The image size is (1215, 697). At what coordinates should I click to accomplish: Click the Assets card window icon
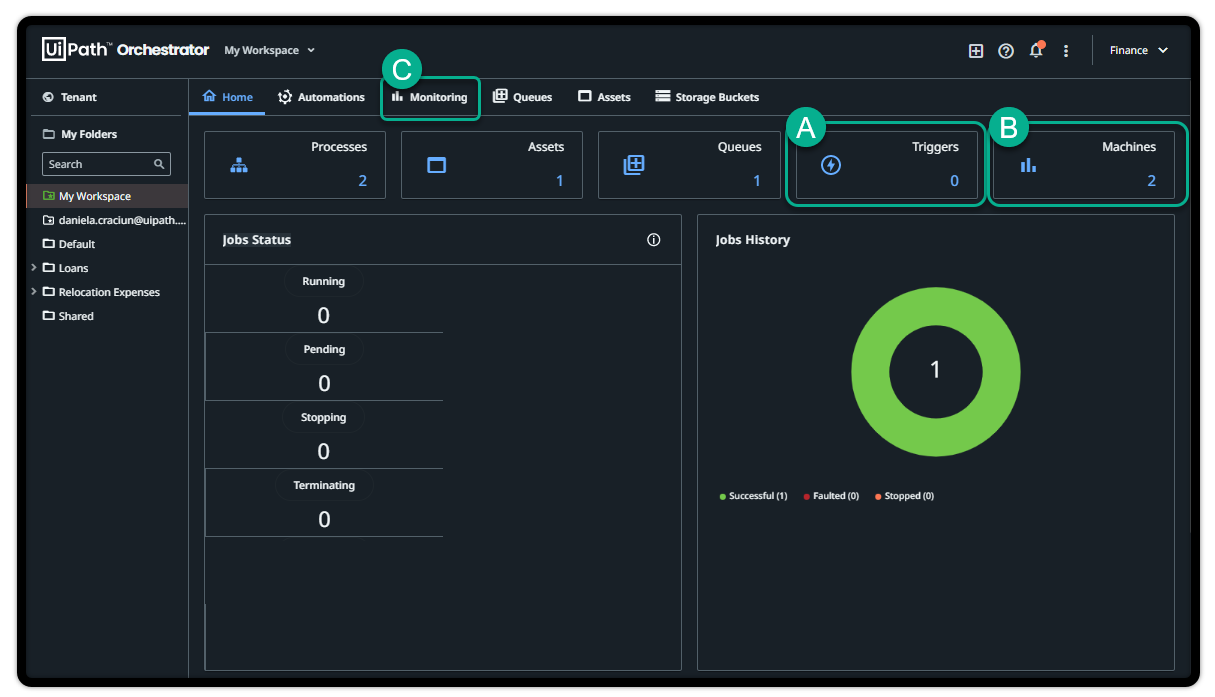(436, 165)
